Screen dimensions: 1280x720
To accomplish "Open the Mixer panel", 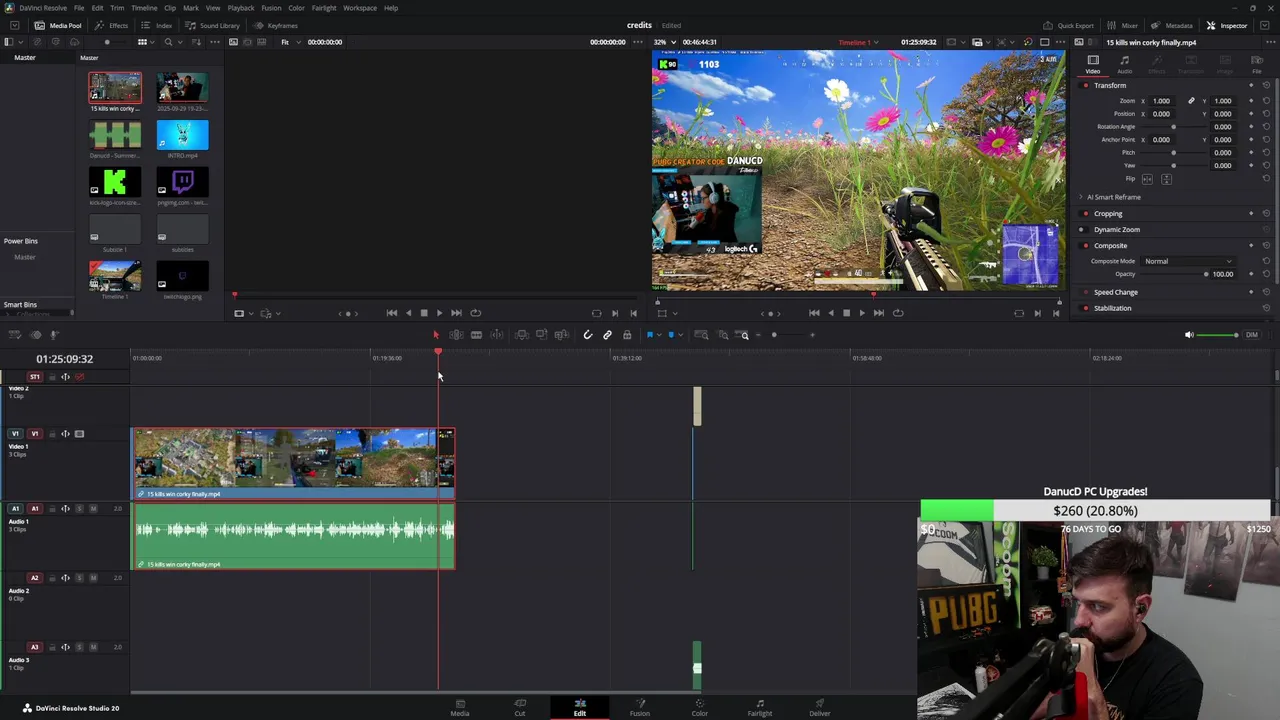I will (1123, 25).
